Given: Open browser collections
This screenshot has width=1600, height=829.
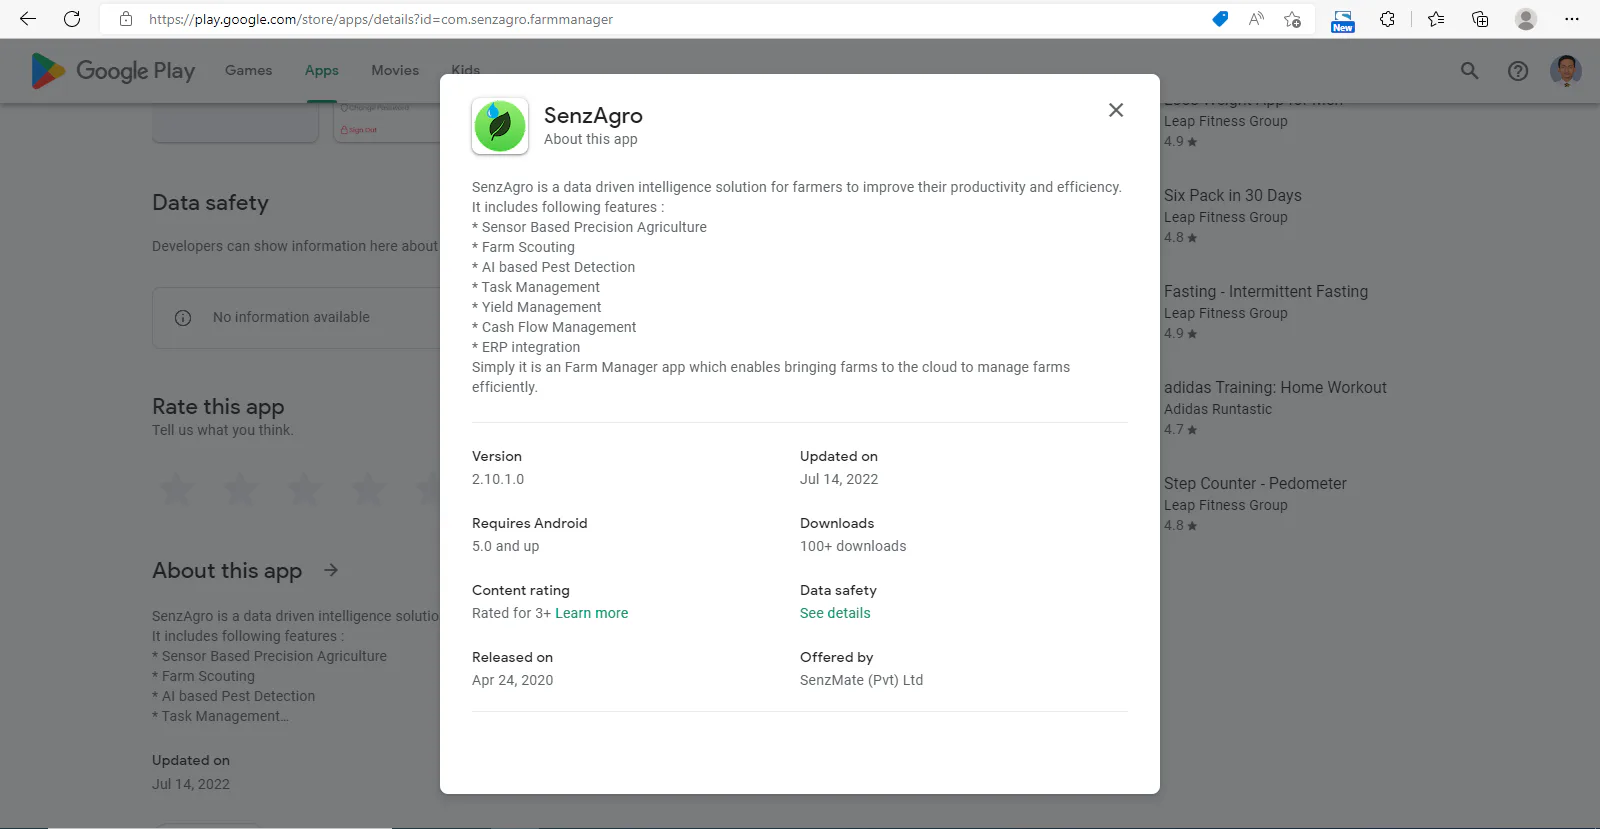Looking at the screenshot, I should (x=1480, y=19).
